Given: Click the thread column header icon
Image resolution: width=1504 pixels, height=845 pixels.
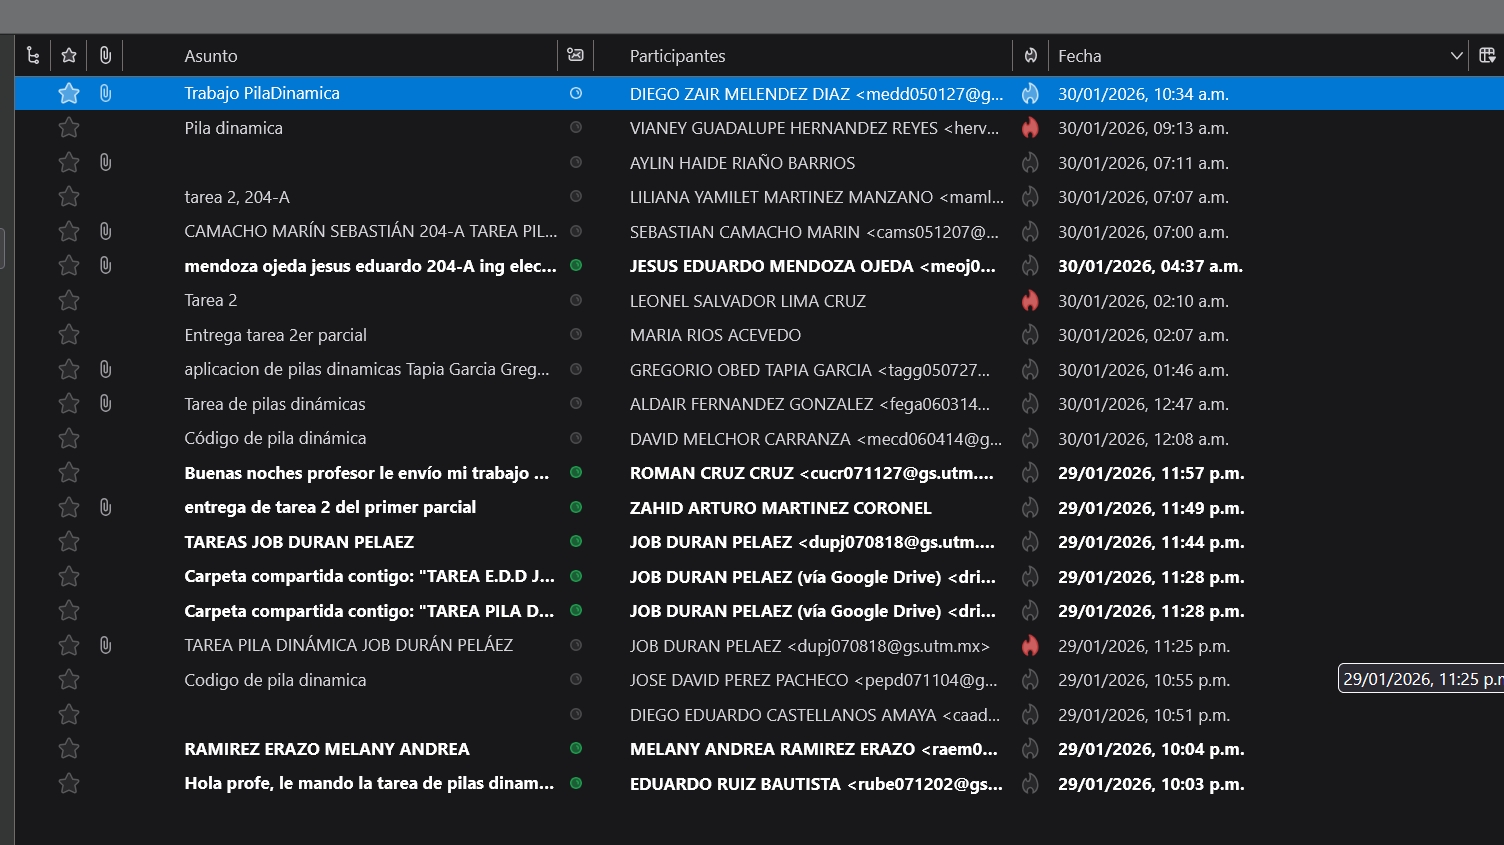Looking at the screenshot, I should click(x=33, y=56).
